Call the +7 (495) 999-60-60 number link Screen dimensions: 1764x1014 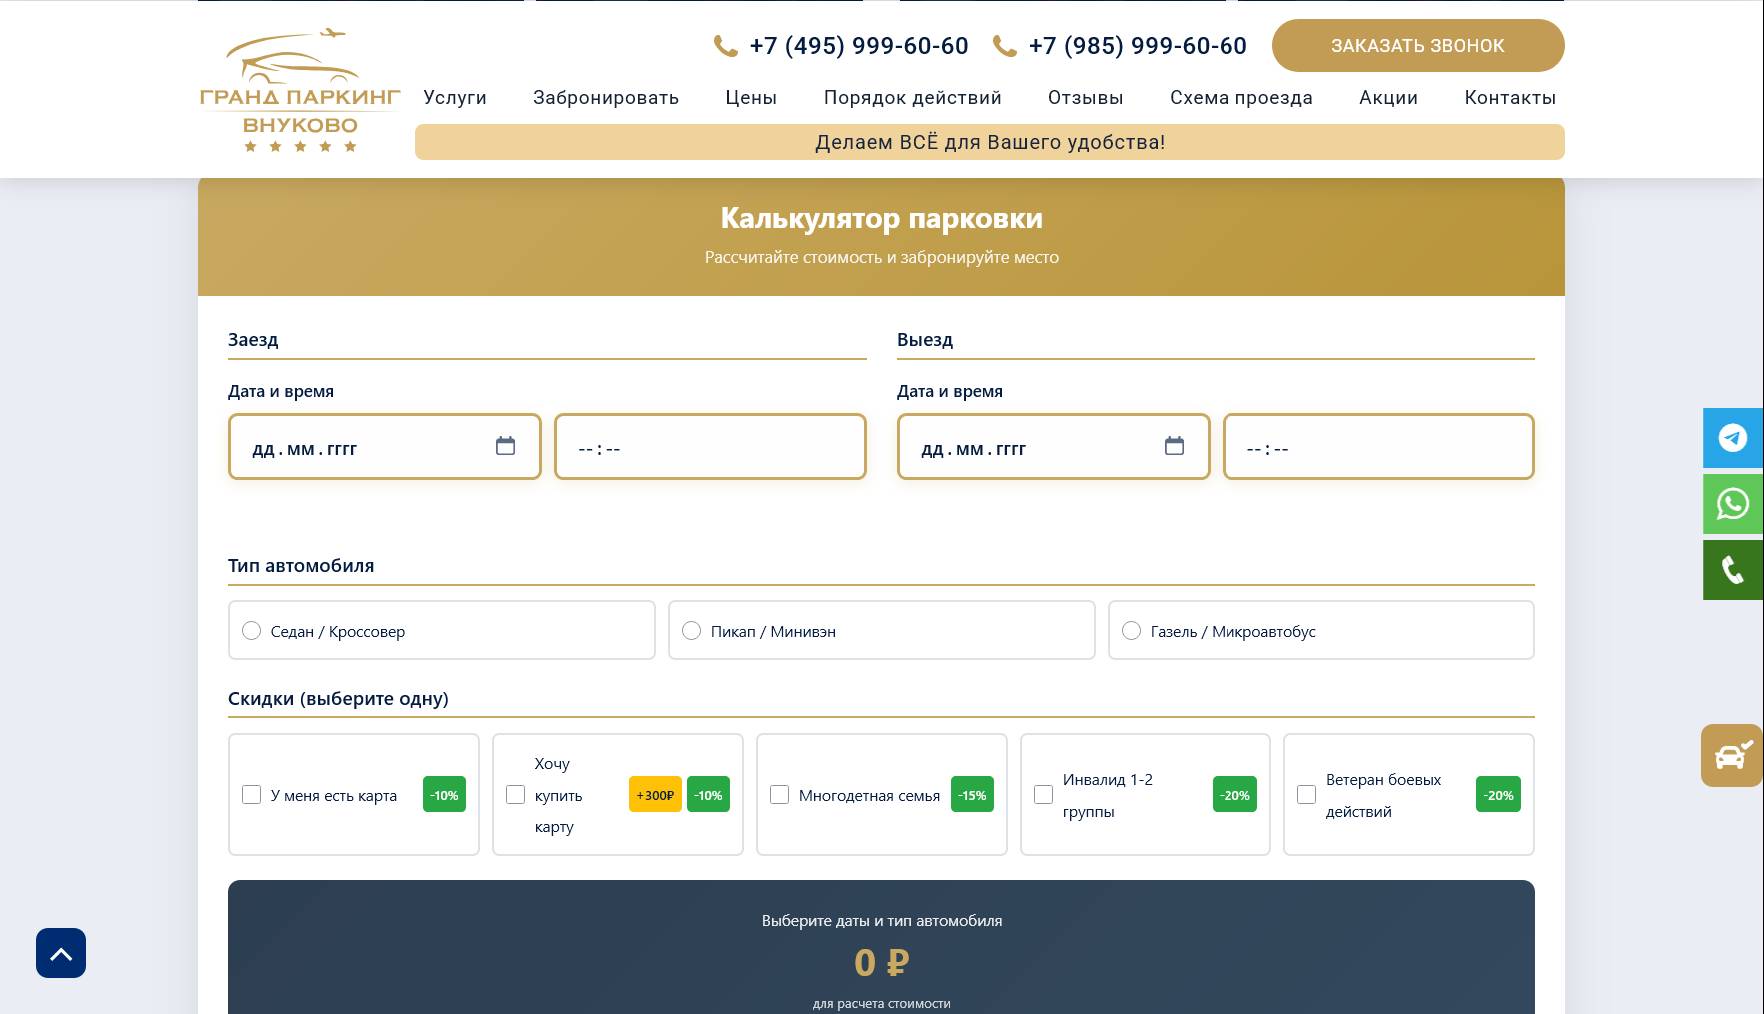858,46
